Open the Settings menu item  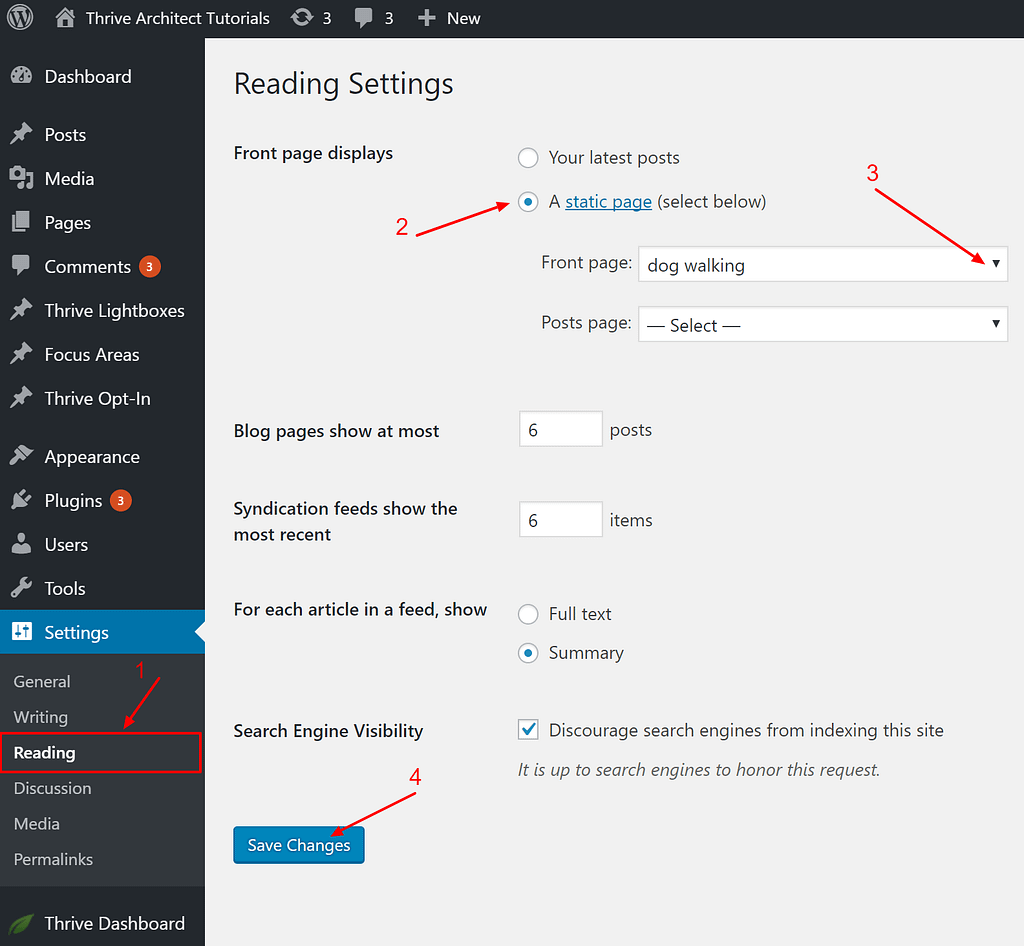pyautogui.click(x=102, y=632)
